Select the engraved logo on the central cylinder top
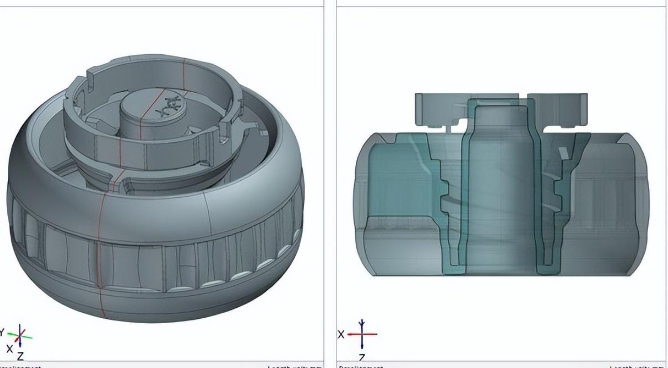 (x=170, y=106)
